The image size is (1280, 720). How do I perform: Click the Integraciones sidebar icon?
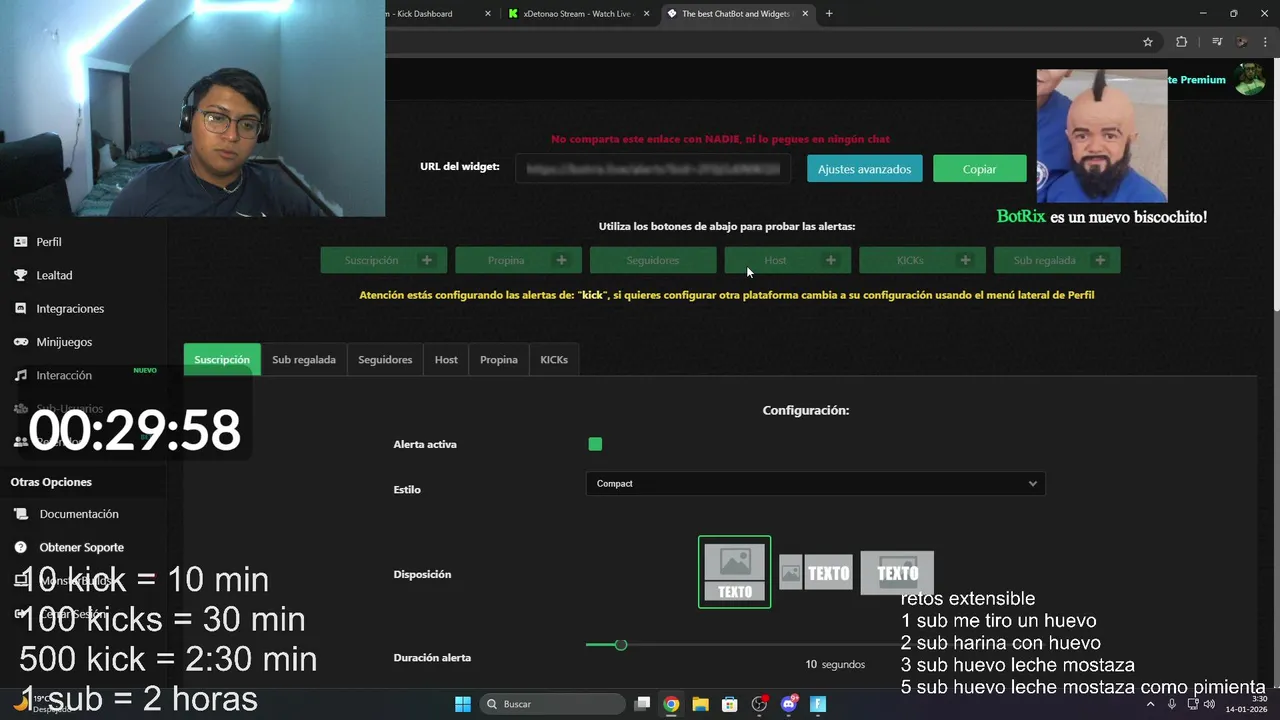(20, 309)
